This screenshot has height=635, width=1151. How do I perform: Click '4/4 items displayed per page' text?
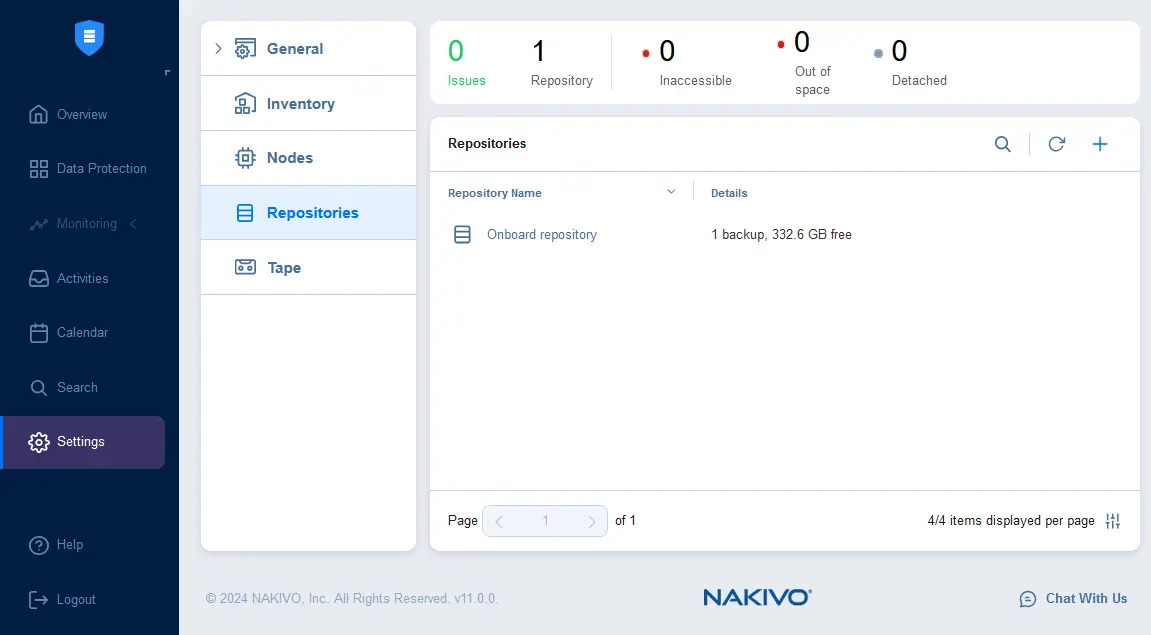[1011, 520]
